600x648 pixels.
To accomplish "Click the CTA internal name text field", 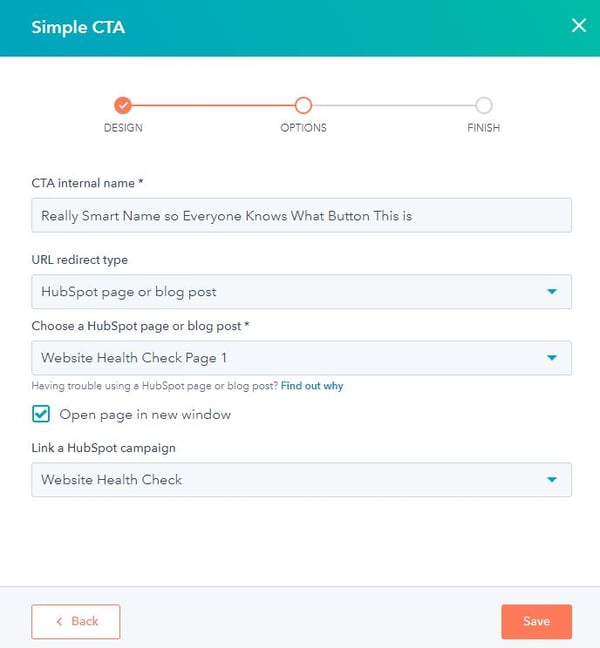I will point(301,215).
